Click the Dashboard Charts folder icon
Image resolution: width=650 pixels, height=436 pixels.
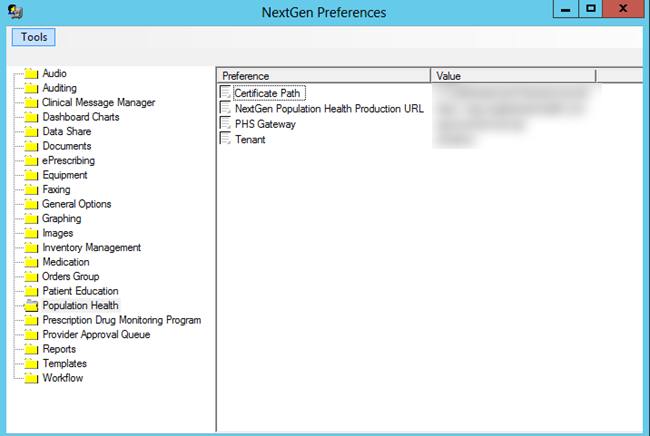click(31, 117)
